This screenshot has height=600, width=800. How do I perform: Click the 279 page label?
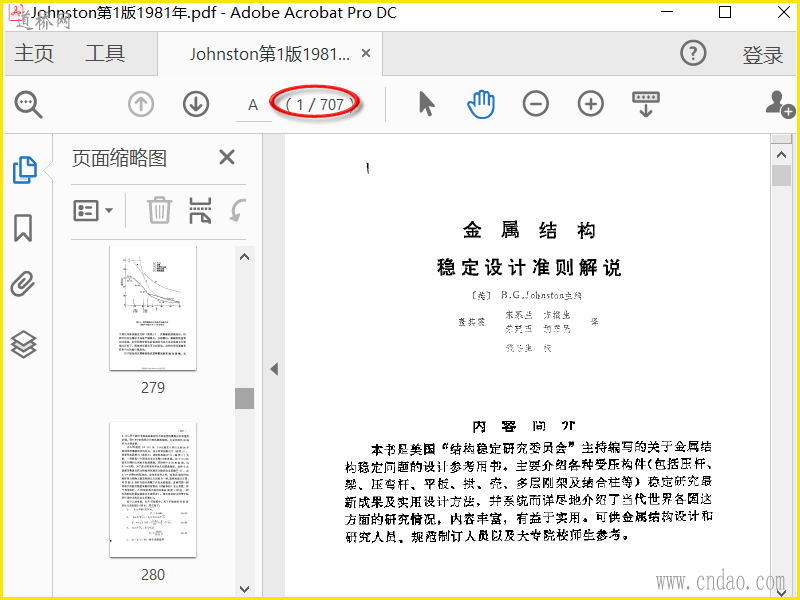153,388
